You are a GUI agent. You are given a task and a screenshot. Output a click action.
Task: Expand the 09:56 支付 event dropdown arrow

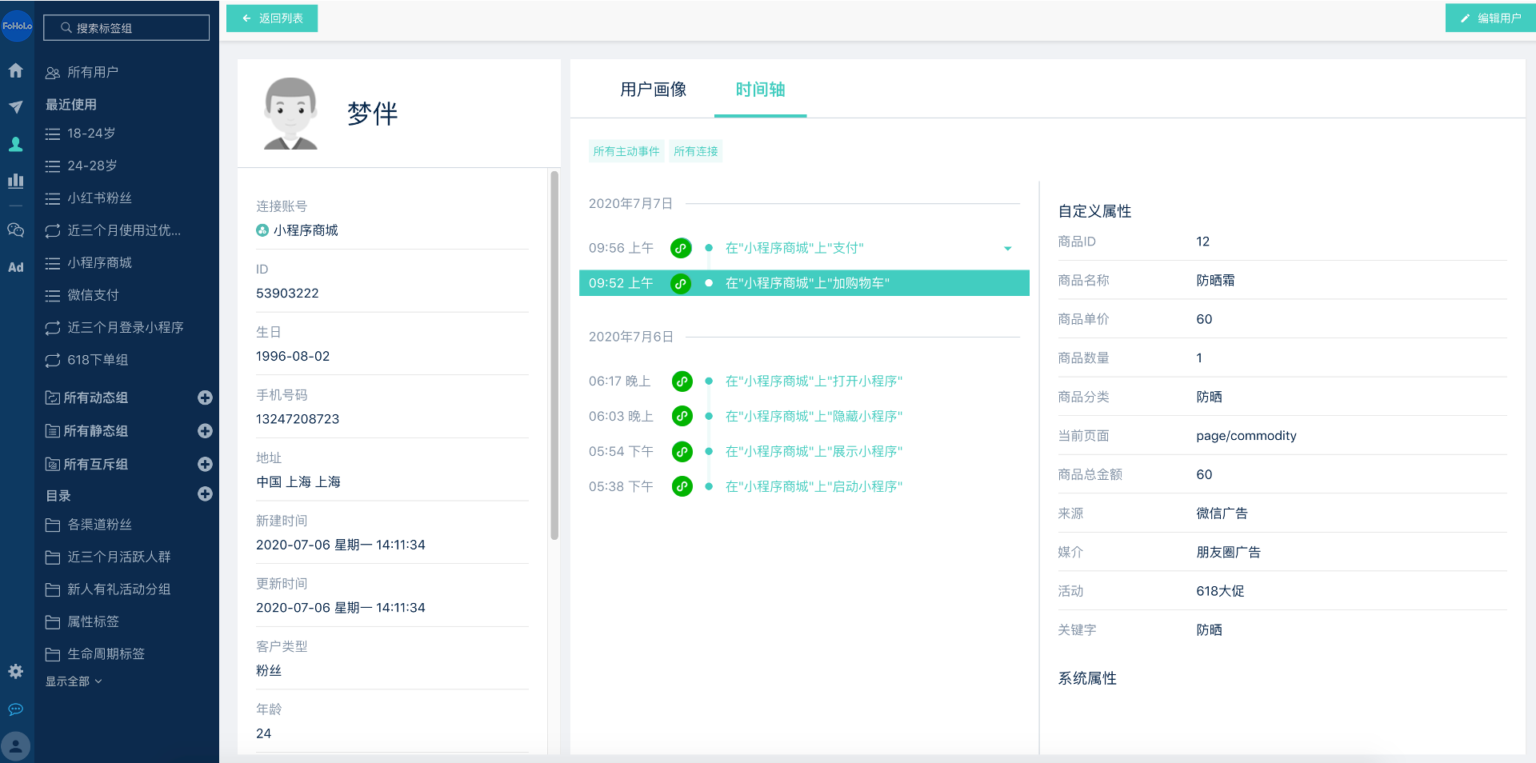click(x=1007, y=249)
